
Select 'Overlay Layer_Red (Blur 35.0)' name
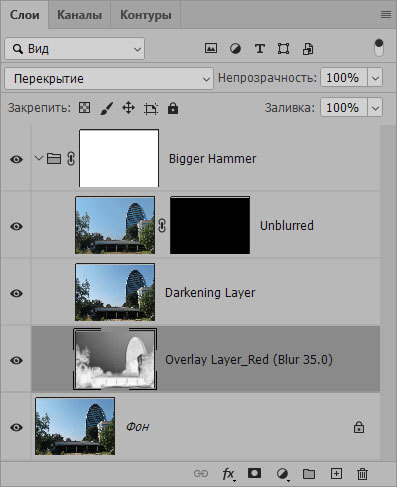click(249, 360)
